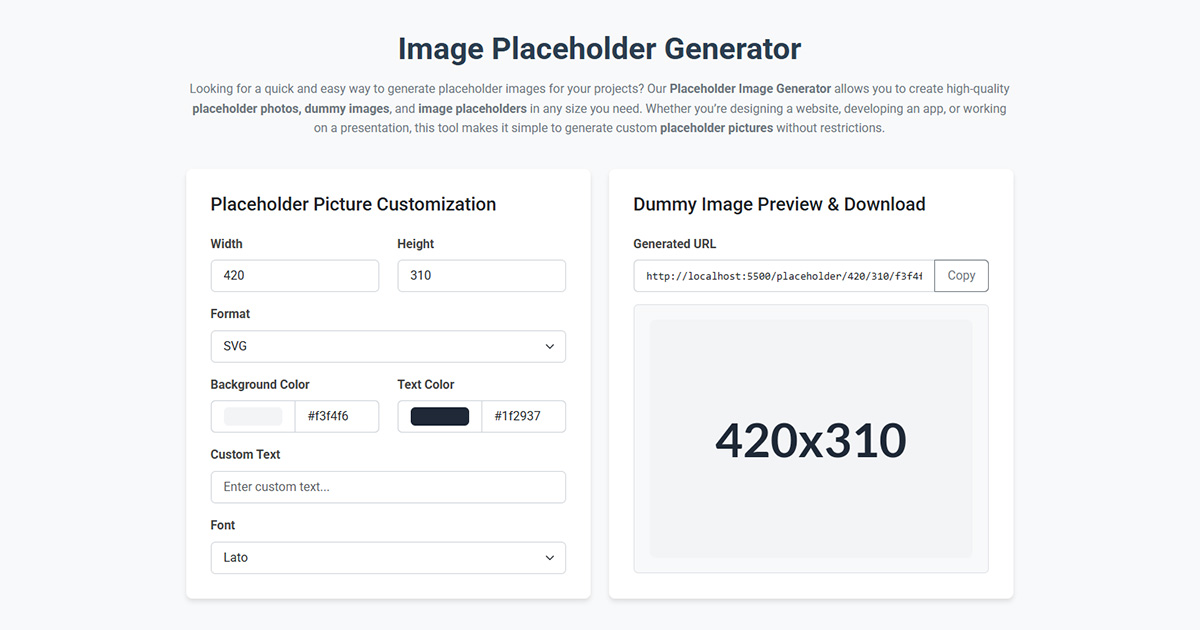This screenshot has width=1200, height=630.
Task: Click the 420x310 preview image
Action: click(811, 438)
